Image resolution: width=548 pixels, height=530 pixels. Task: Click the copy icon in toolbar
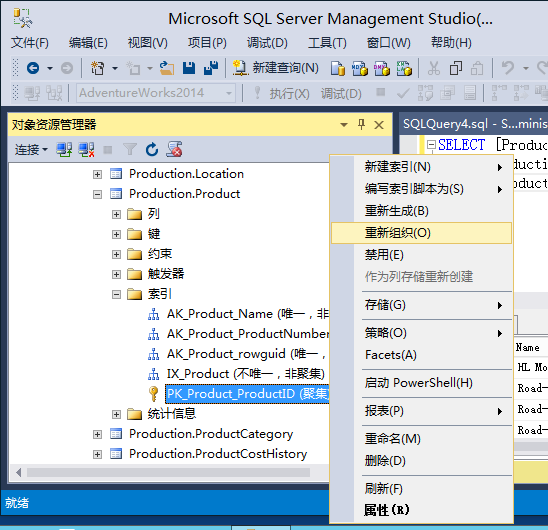tap(456, 68)
